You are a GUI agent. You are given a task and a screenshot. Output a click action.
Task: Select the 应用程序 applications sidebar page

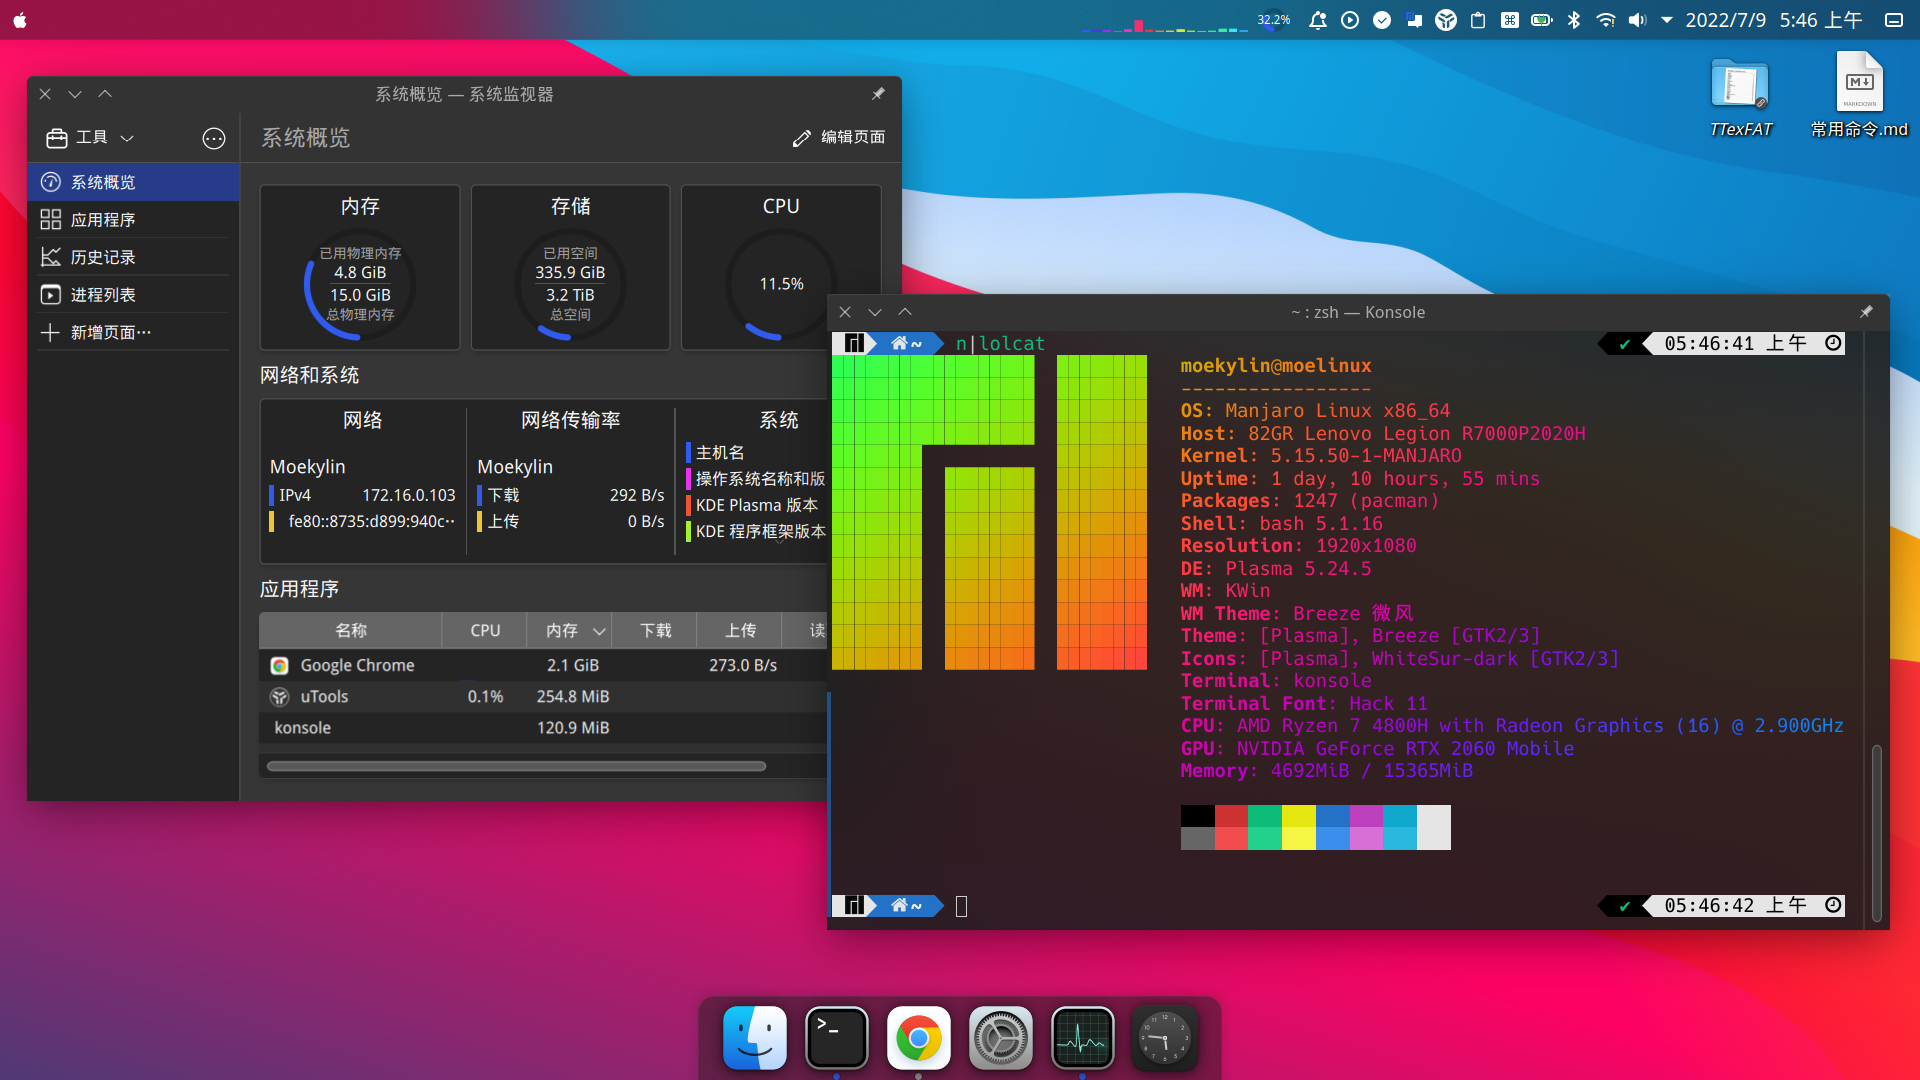pos(102,220)
